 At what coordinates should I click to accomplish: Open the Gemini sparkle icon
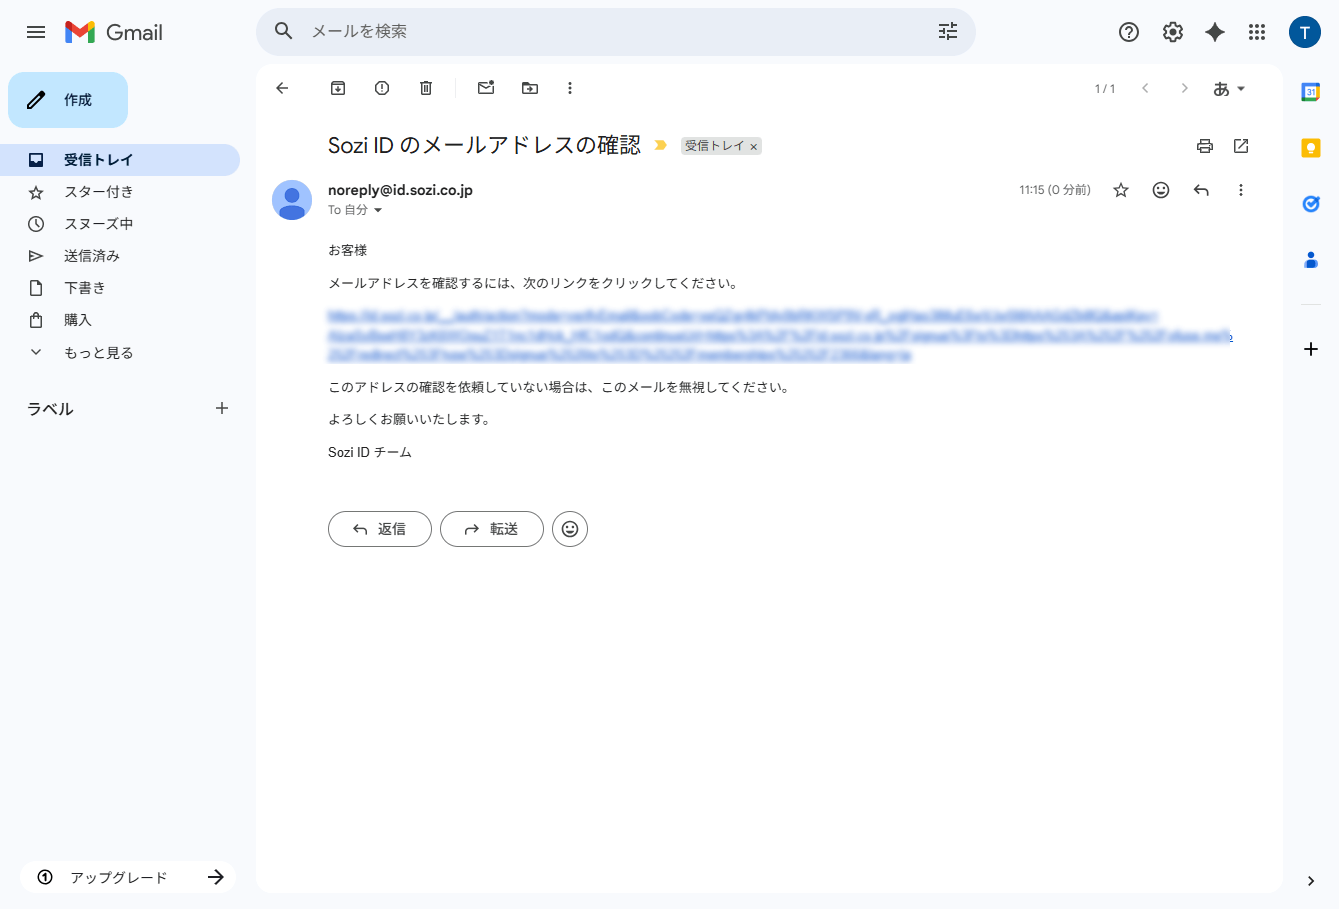(x=1215, y=32)
